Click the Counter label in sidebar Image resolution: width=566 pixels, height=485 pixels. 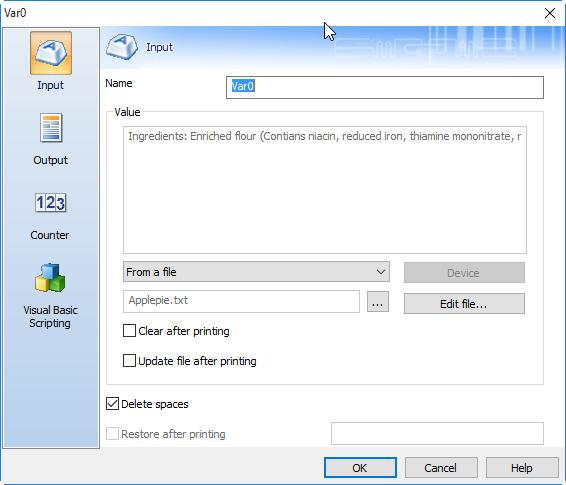point(50,235)
